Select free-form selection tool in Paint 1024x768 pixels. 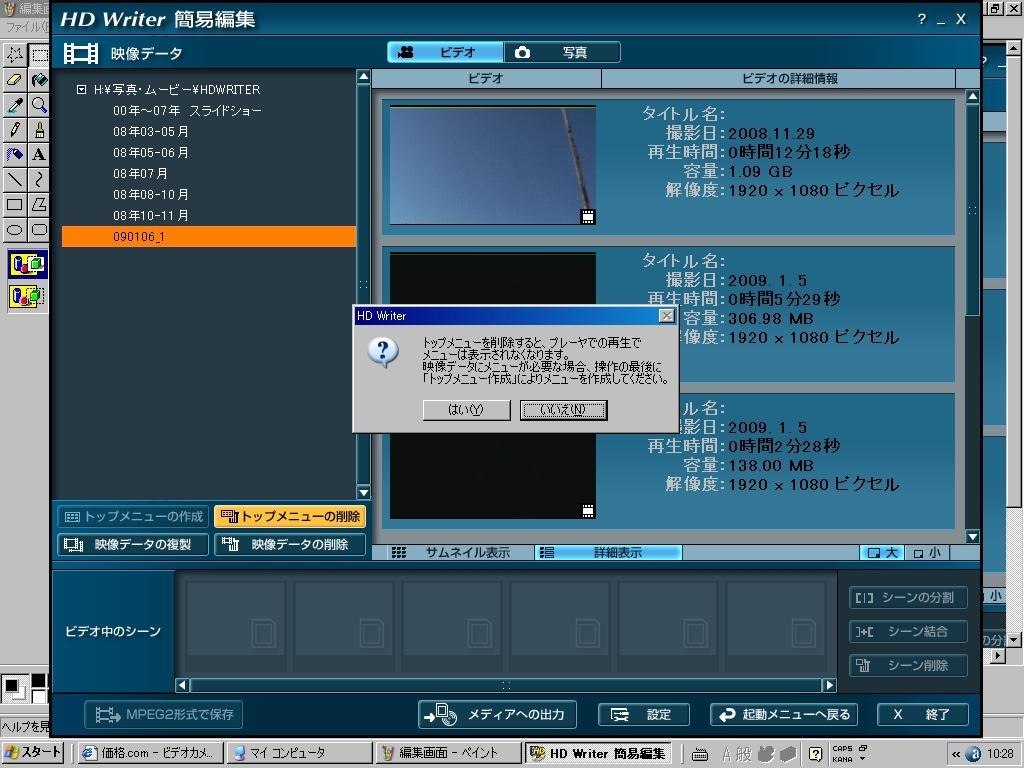pyautogui.click(x=14, y=55)
